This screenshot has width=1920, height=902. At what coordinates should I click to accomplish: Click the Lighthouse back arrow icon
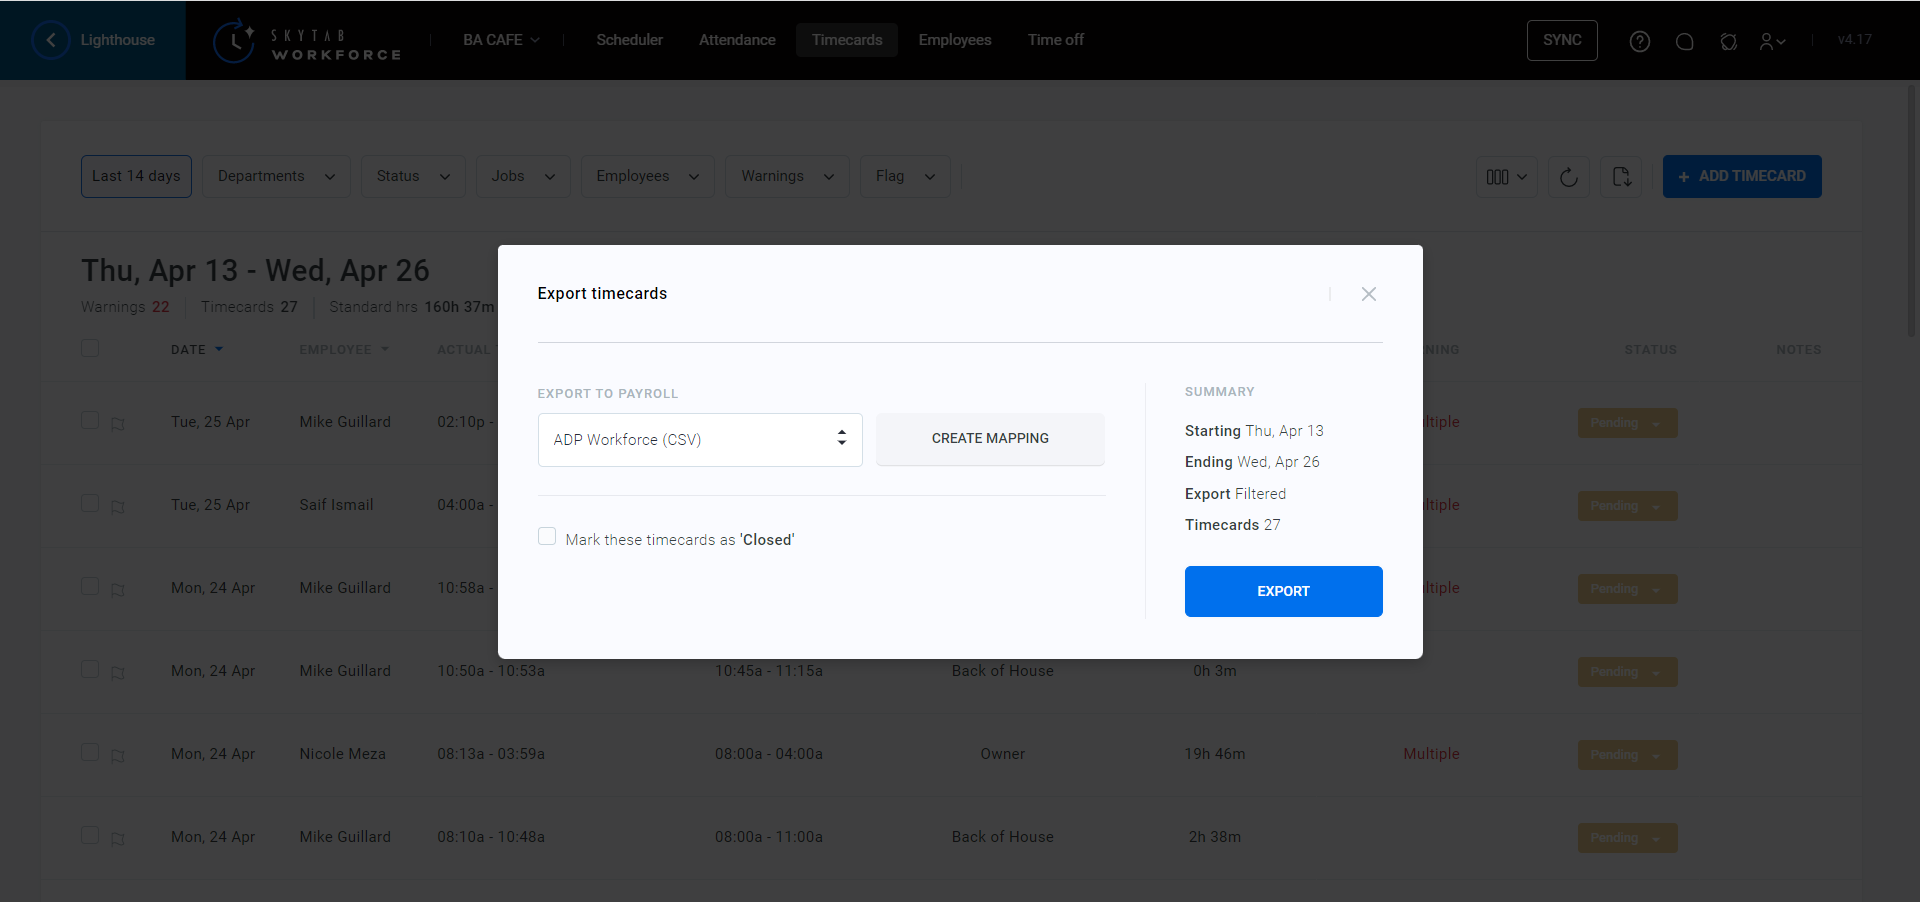click(x=51, y=40)
